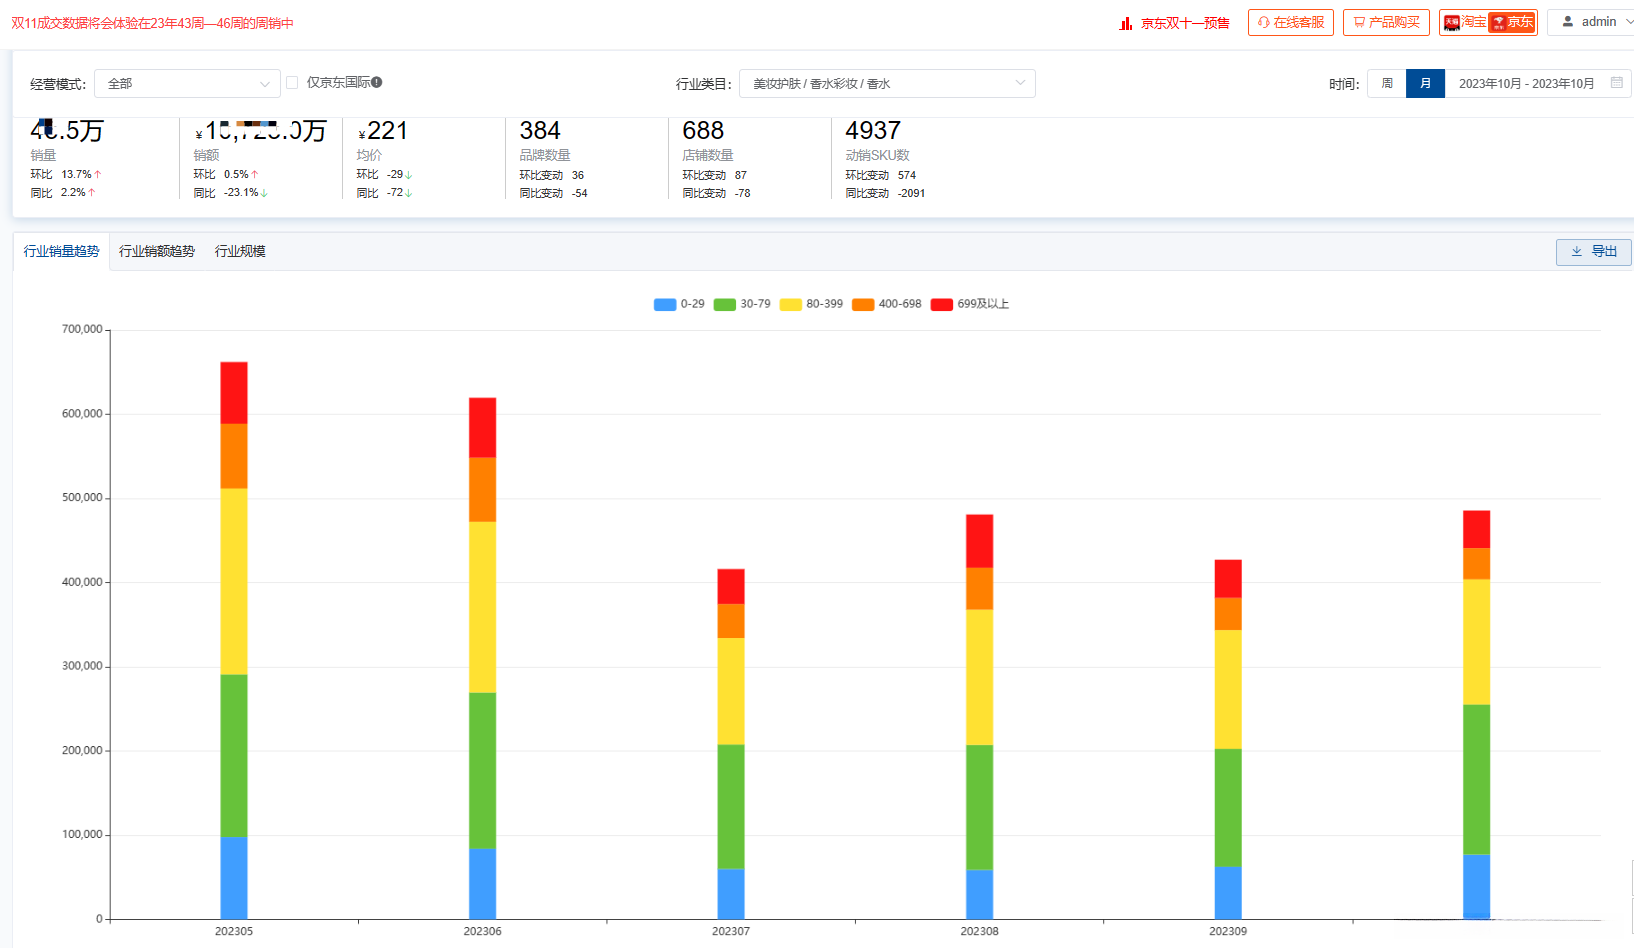Click the 202307 stacked bar
The image size is (1634, 948).
pyautogui.click(x=731, y=744)
